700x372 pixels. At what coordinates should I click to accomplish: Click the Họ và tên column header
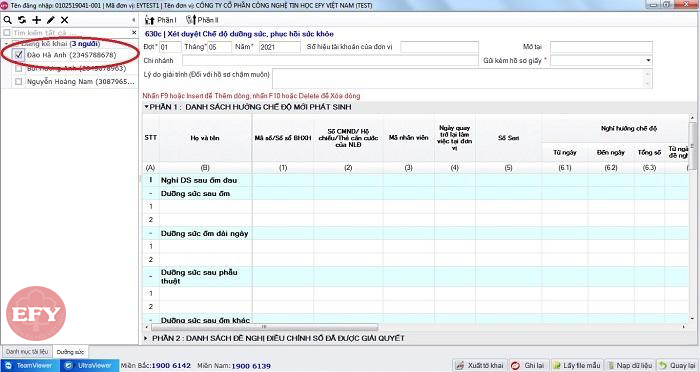click(x=205, y=138)
